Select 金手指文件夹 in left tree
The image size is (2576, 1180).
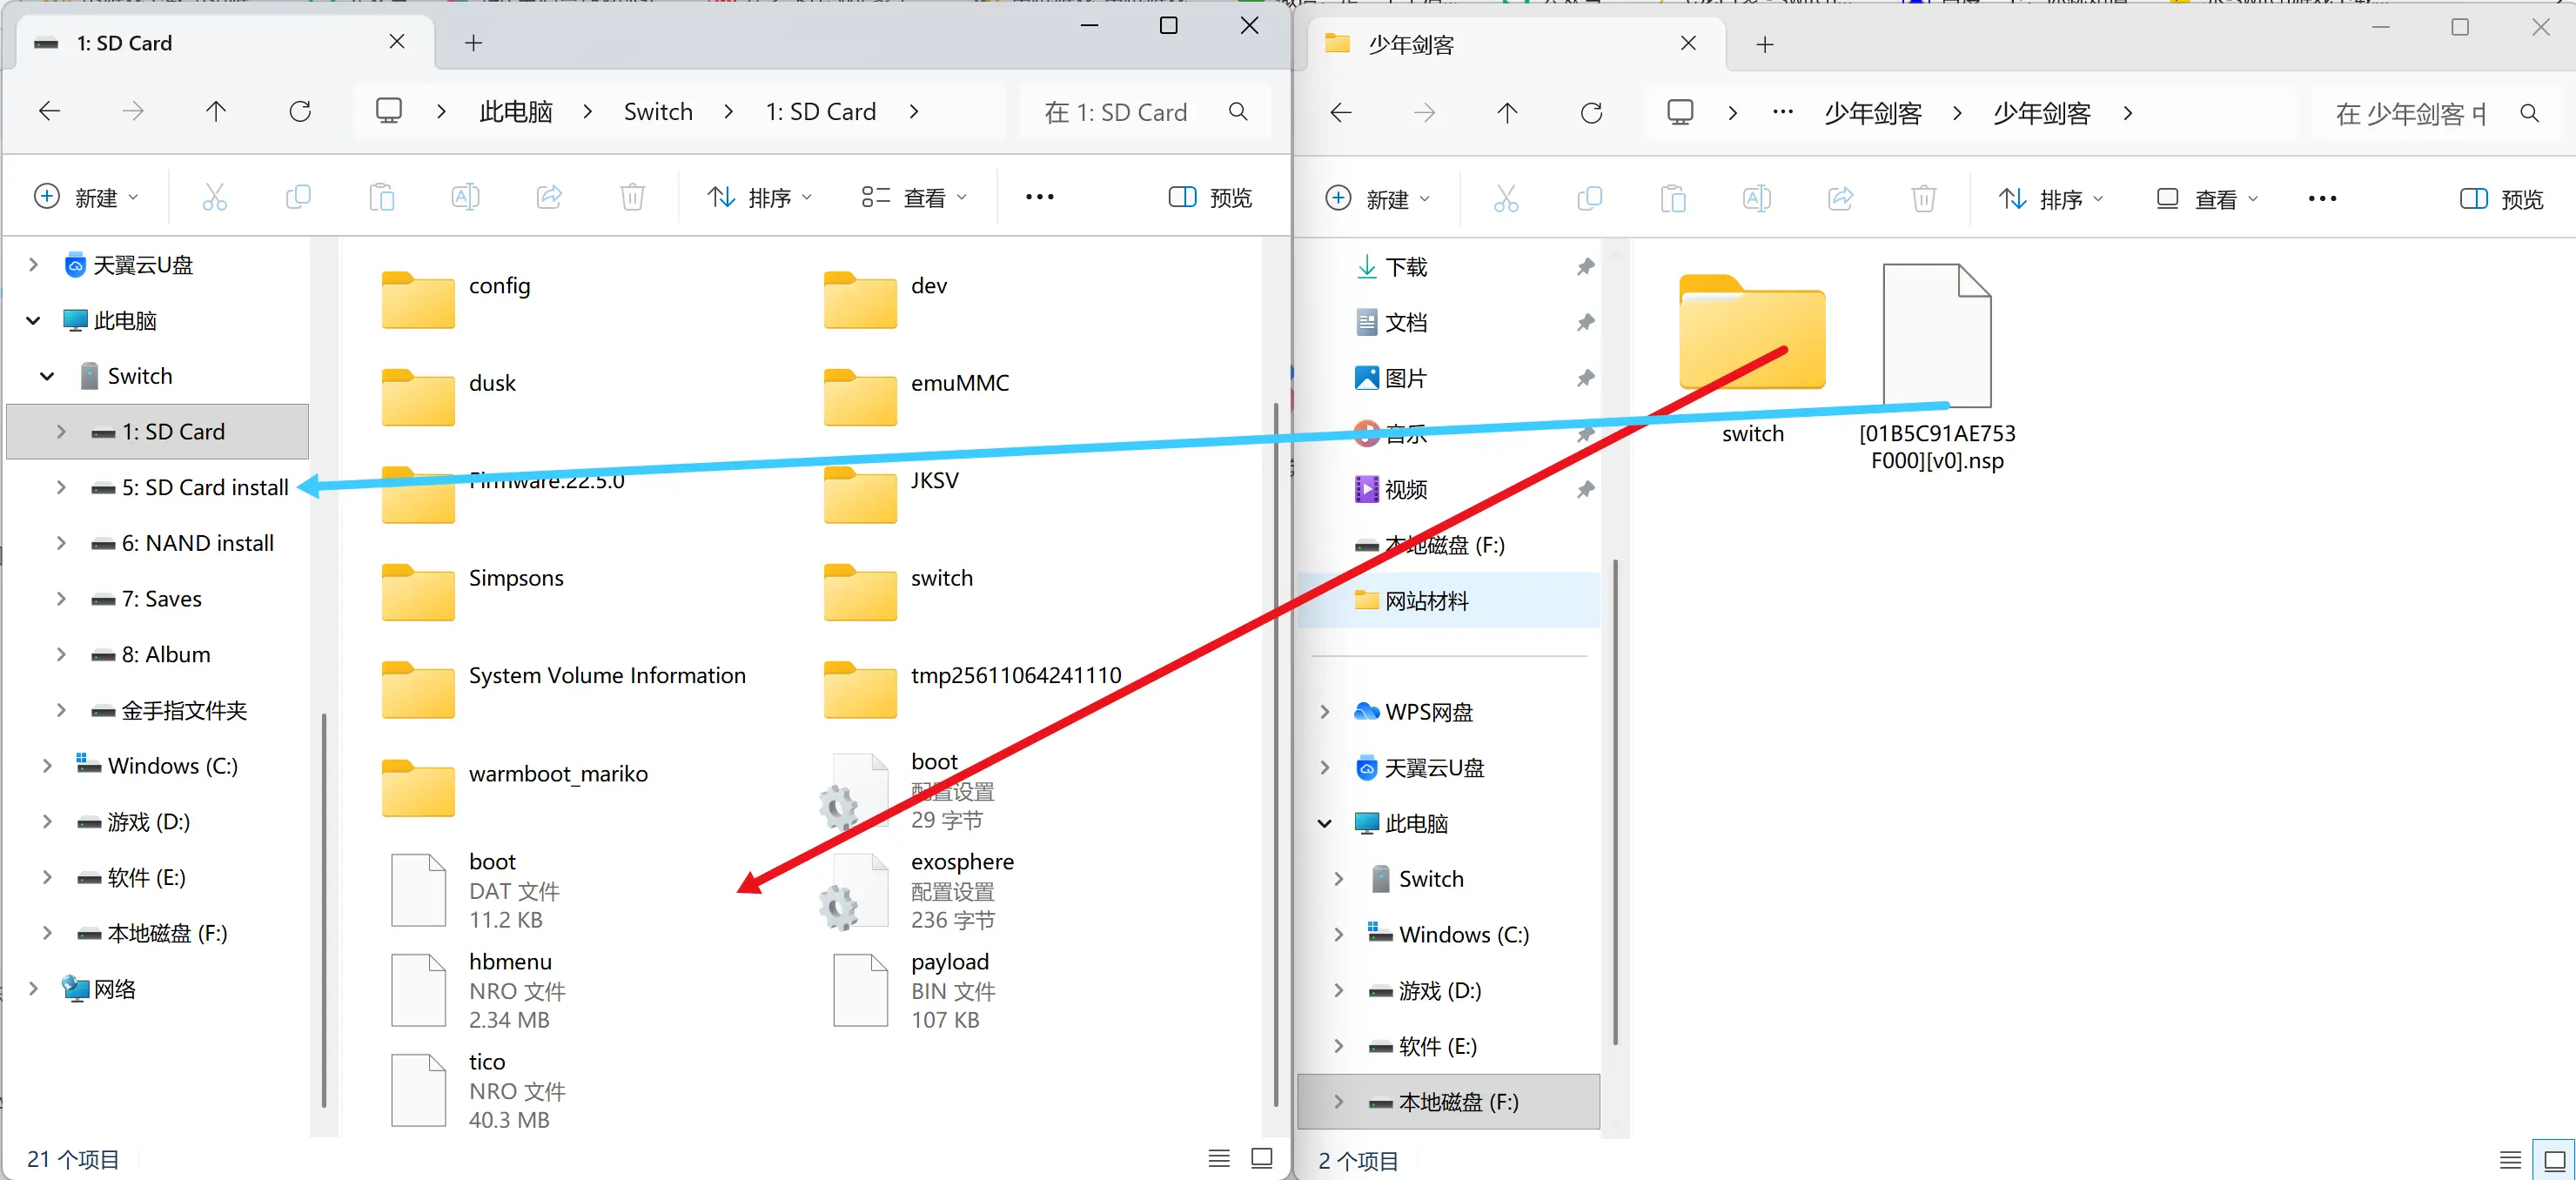158,710
